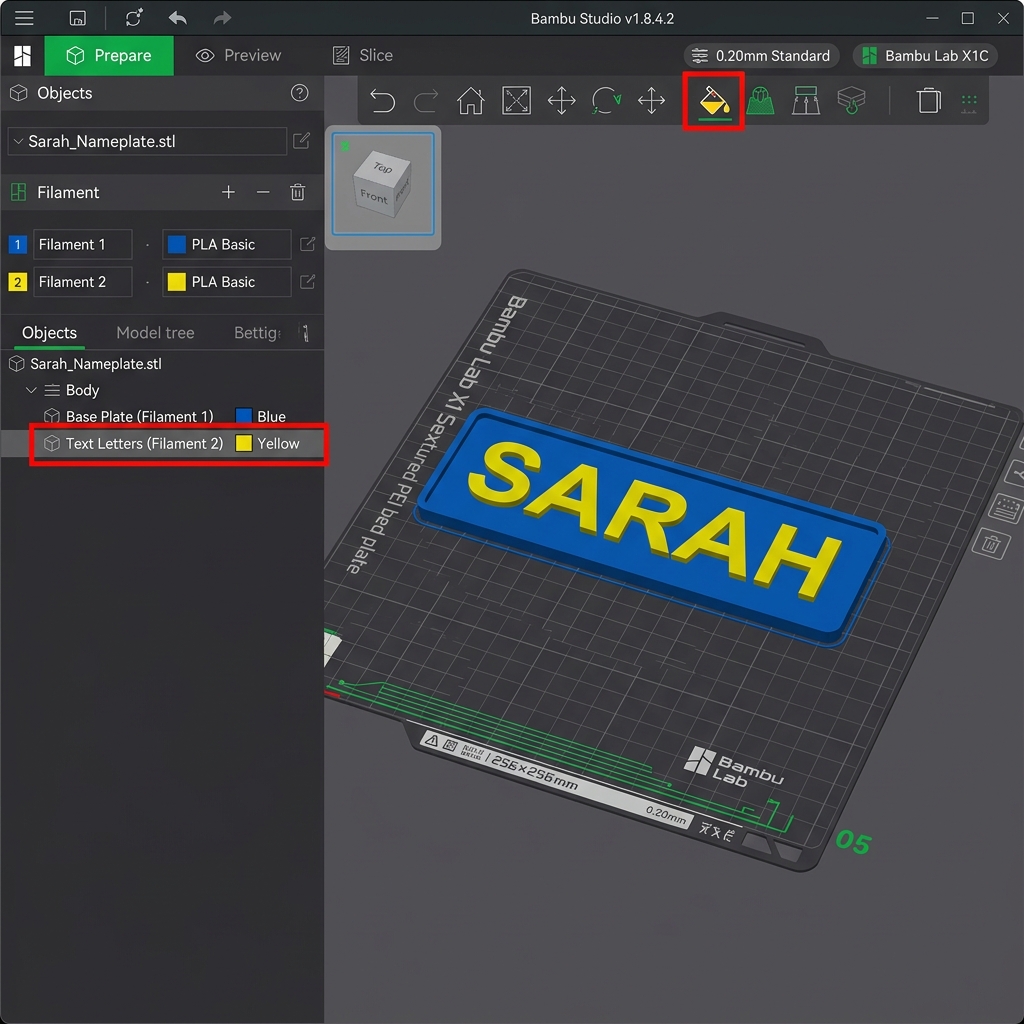Open the Filament 2 PLA Basic dropdown
The height and width of the screenshot is (1024, 1024).
click(227, 281)
